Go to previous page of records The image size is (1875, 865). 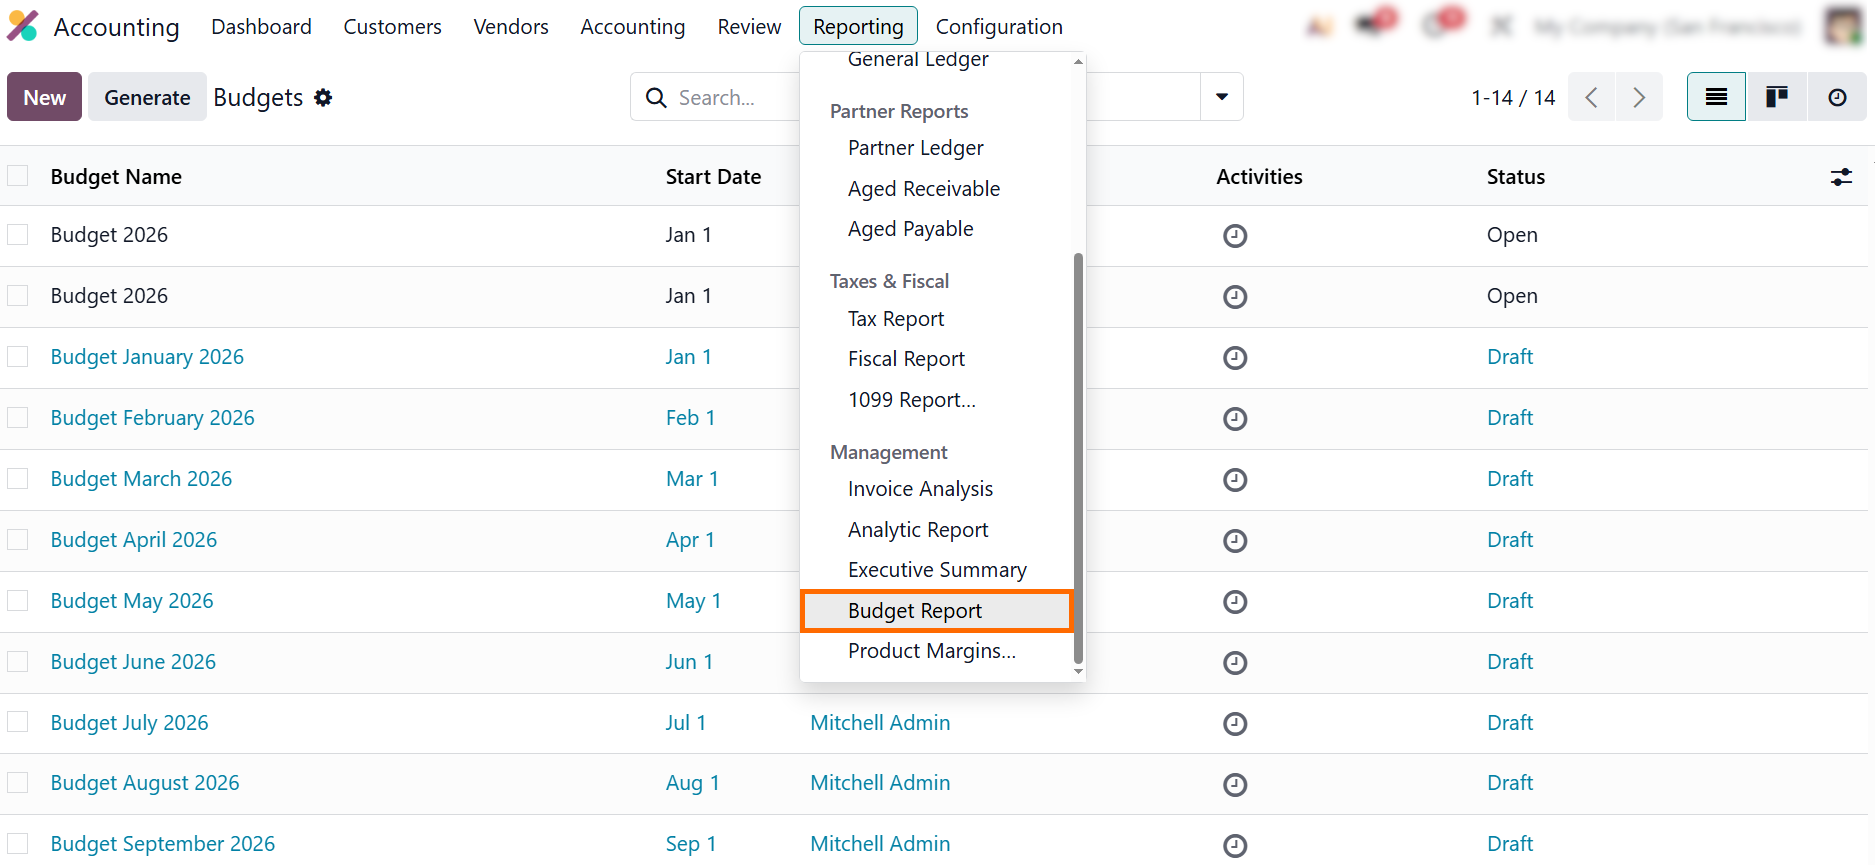coord(1592,97)
